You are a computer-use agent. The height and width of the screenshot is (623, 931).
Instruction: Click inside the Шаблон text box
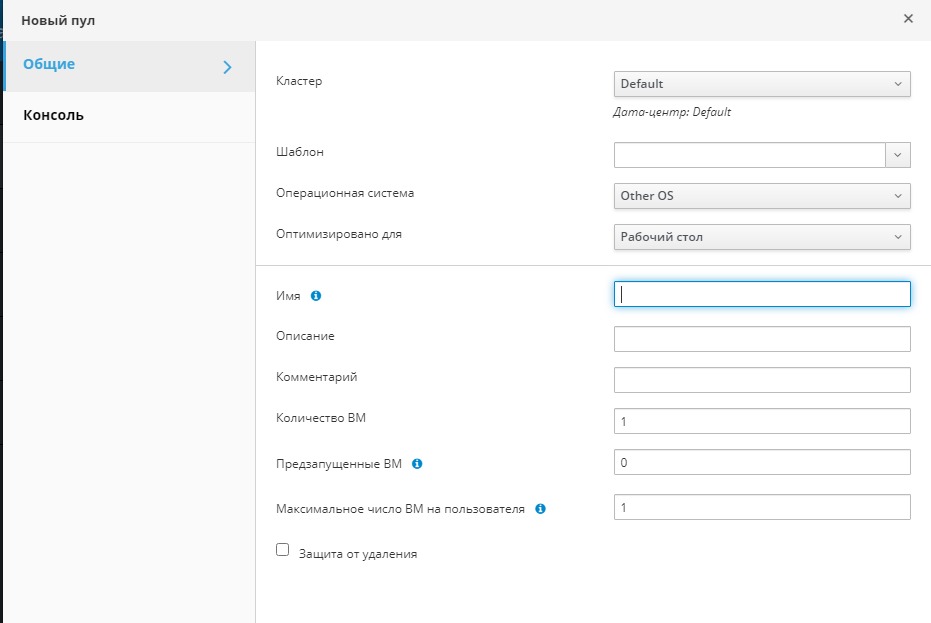(749, 154)
